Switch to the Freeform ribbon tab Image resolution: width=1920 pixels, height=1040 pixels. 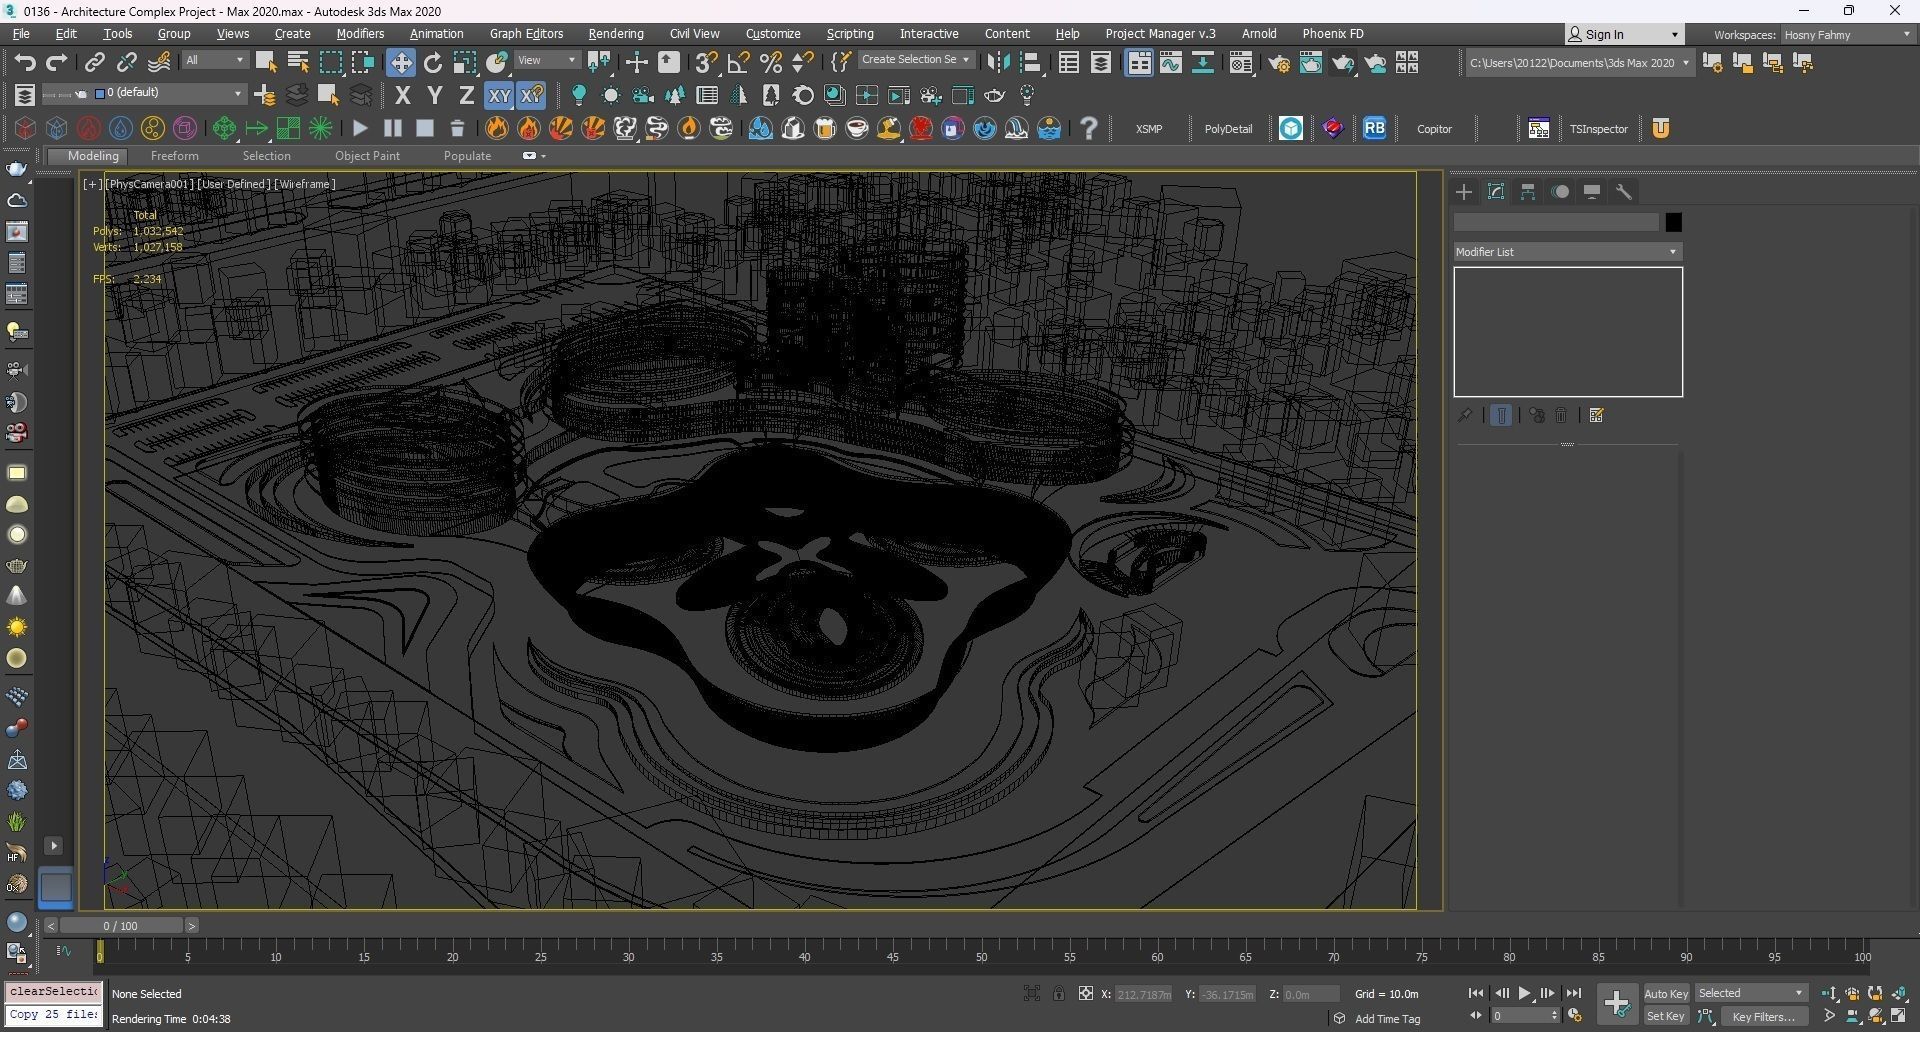[x=174, y=156]
